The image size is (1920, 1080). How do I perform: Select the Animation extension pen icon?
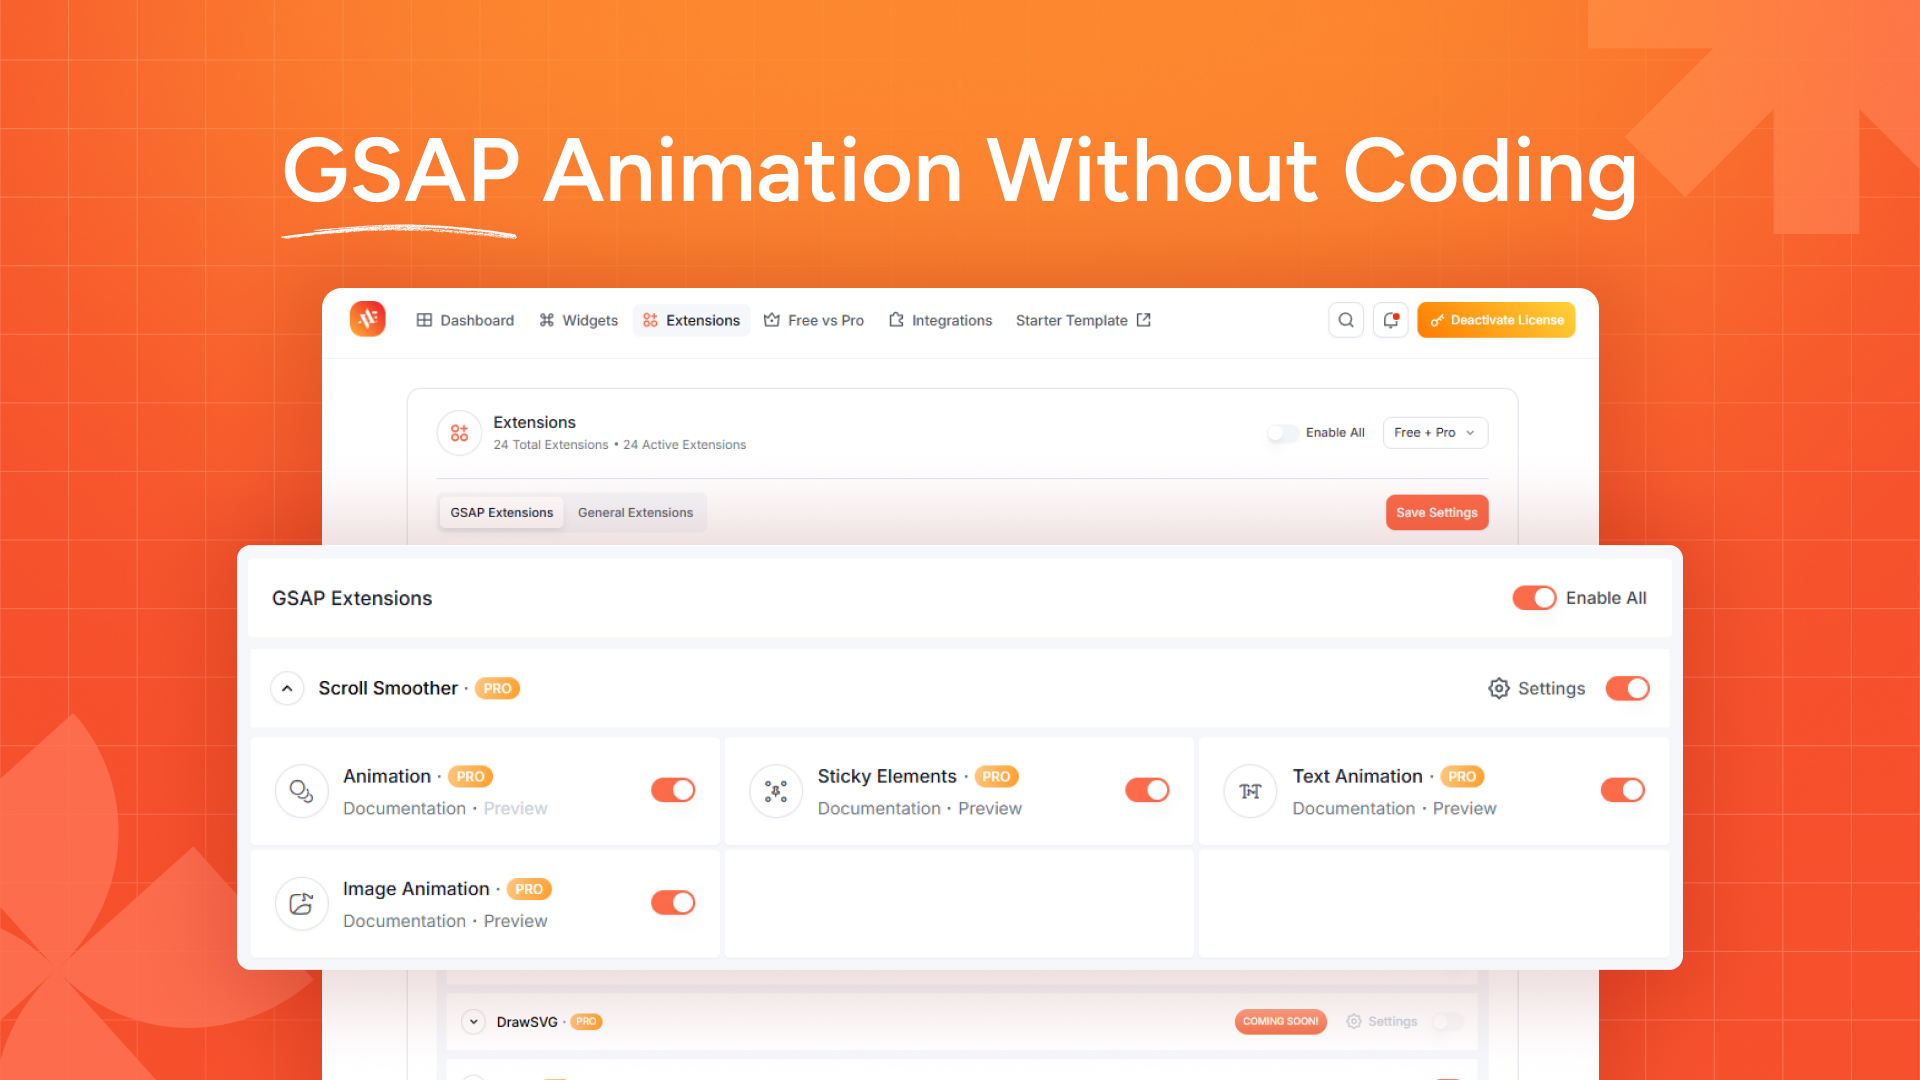point(301,791)
